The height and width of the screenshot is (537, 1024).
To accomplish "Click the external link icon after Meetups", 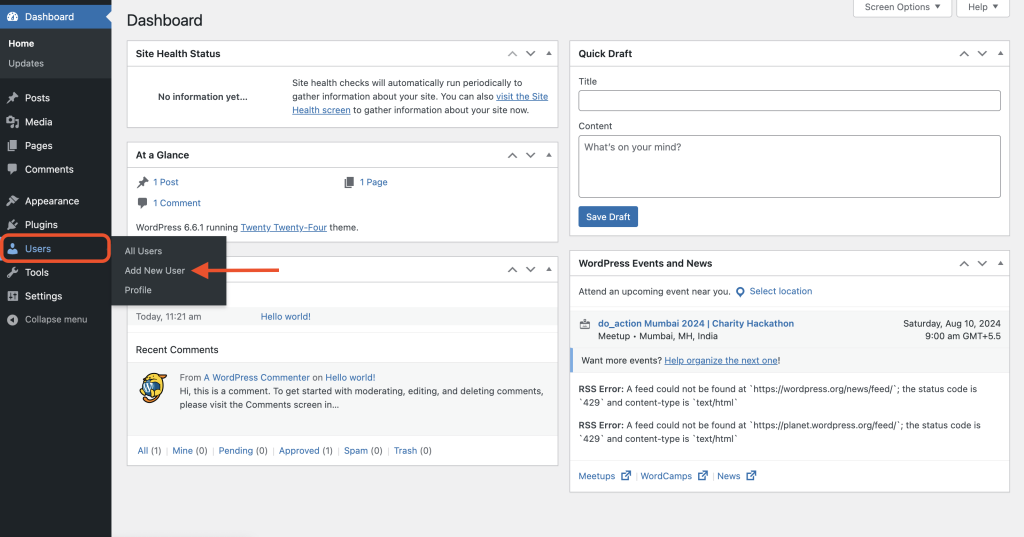I will click(x=626, y=476).
